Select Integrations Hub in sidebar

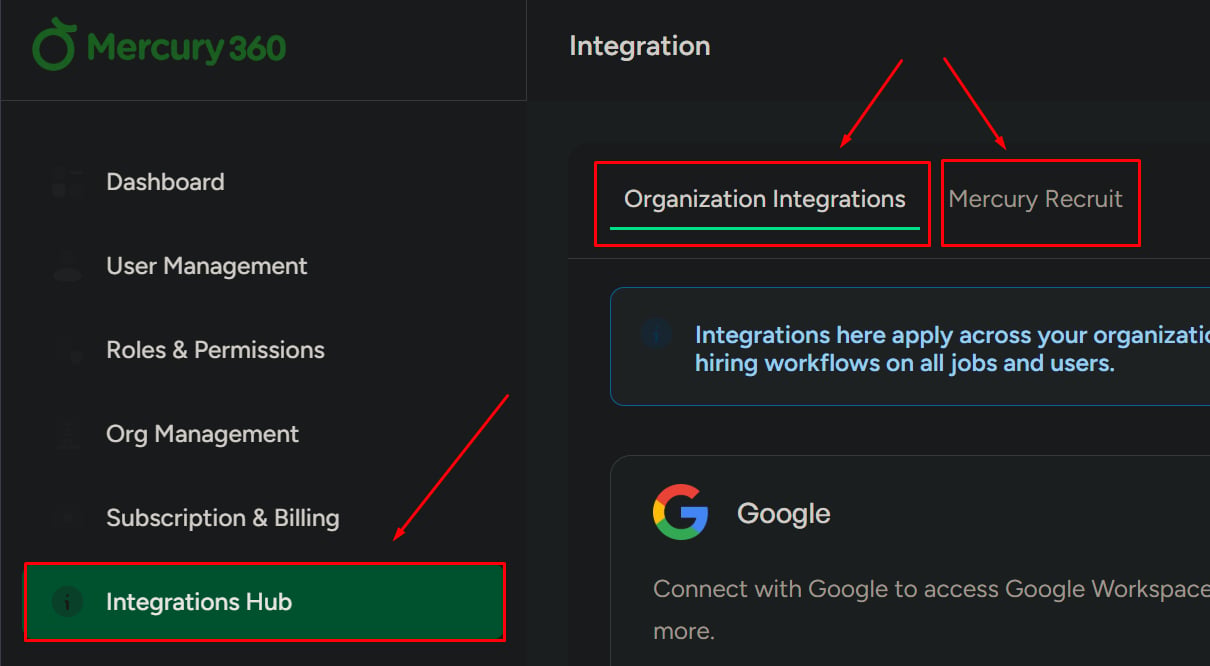pyautogui.click(x=264, y=602)
